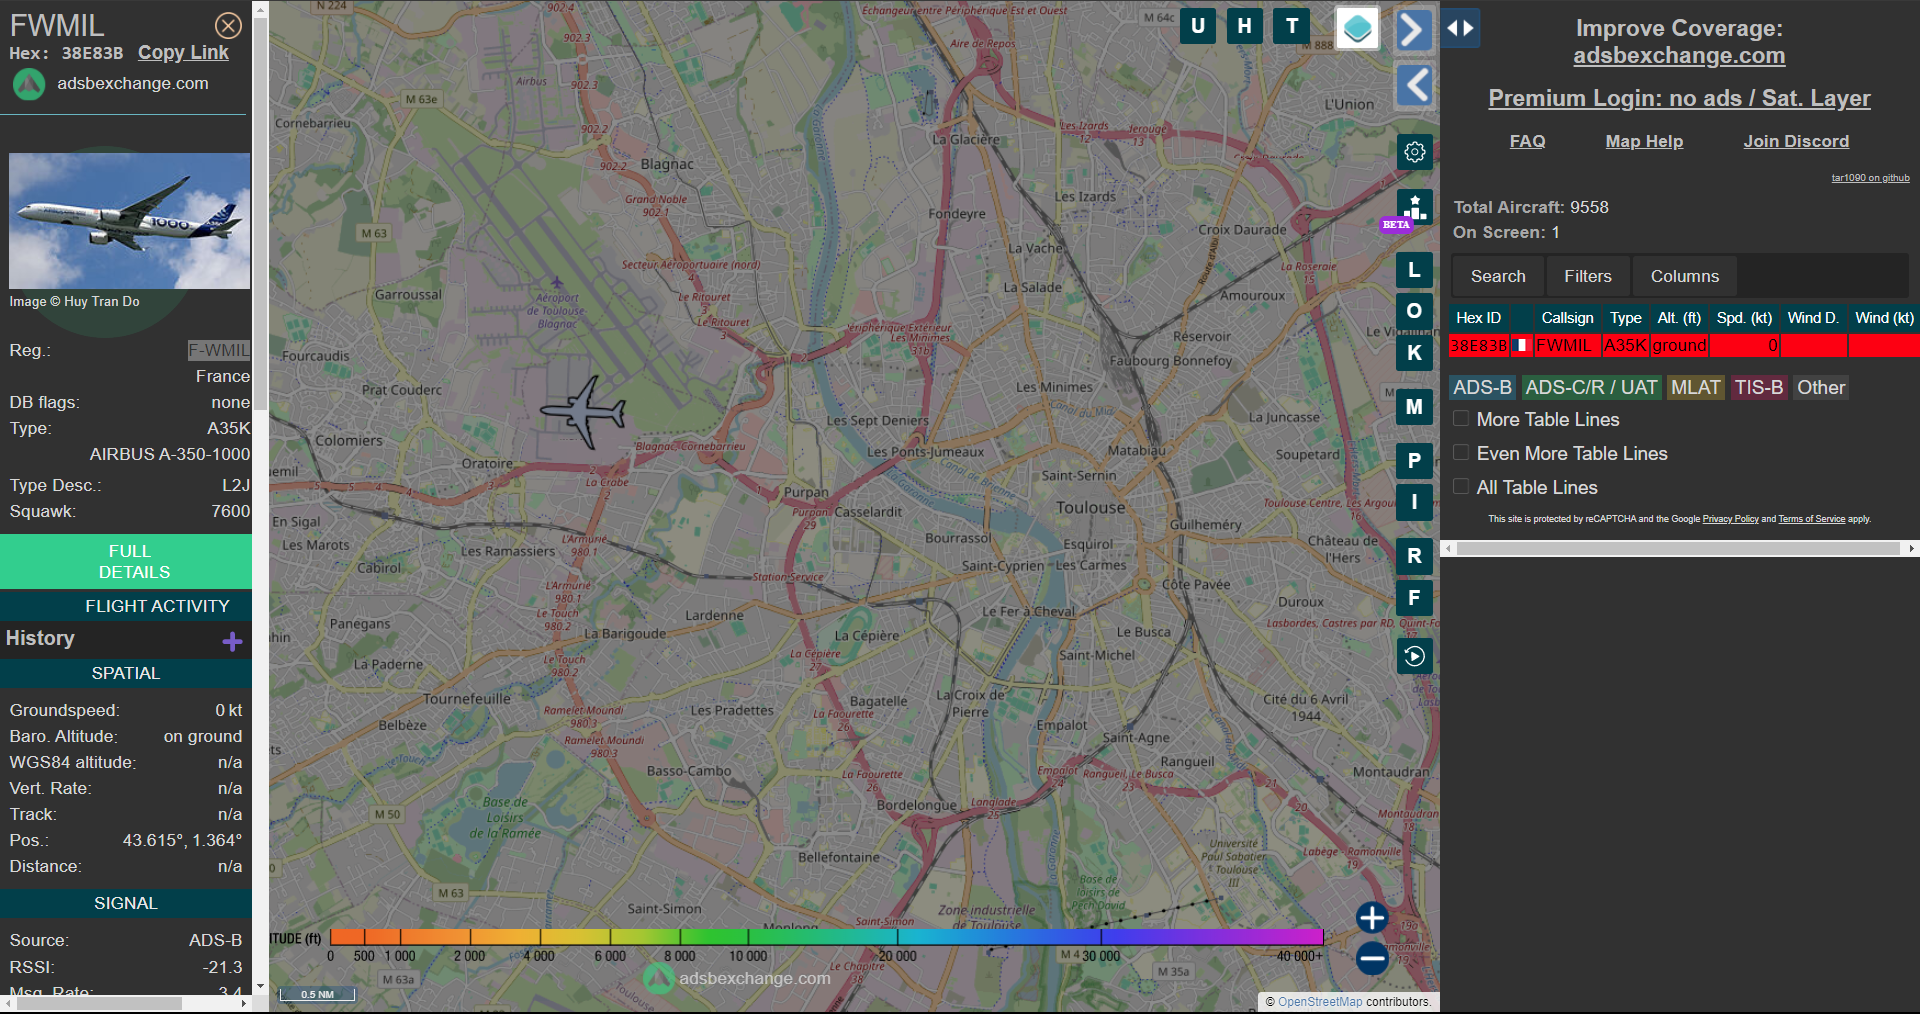
Task: Open the history replay icon
Action: pyautogui.click(x=1414, y=656)
